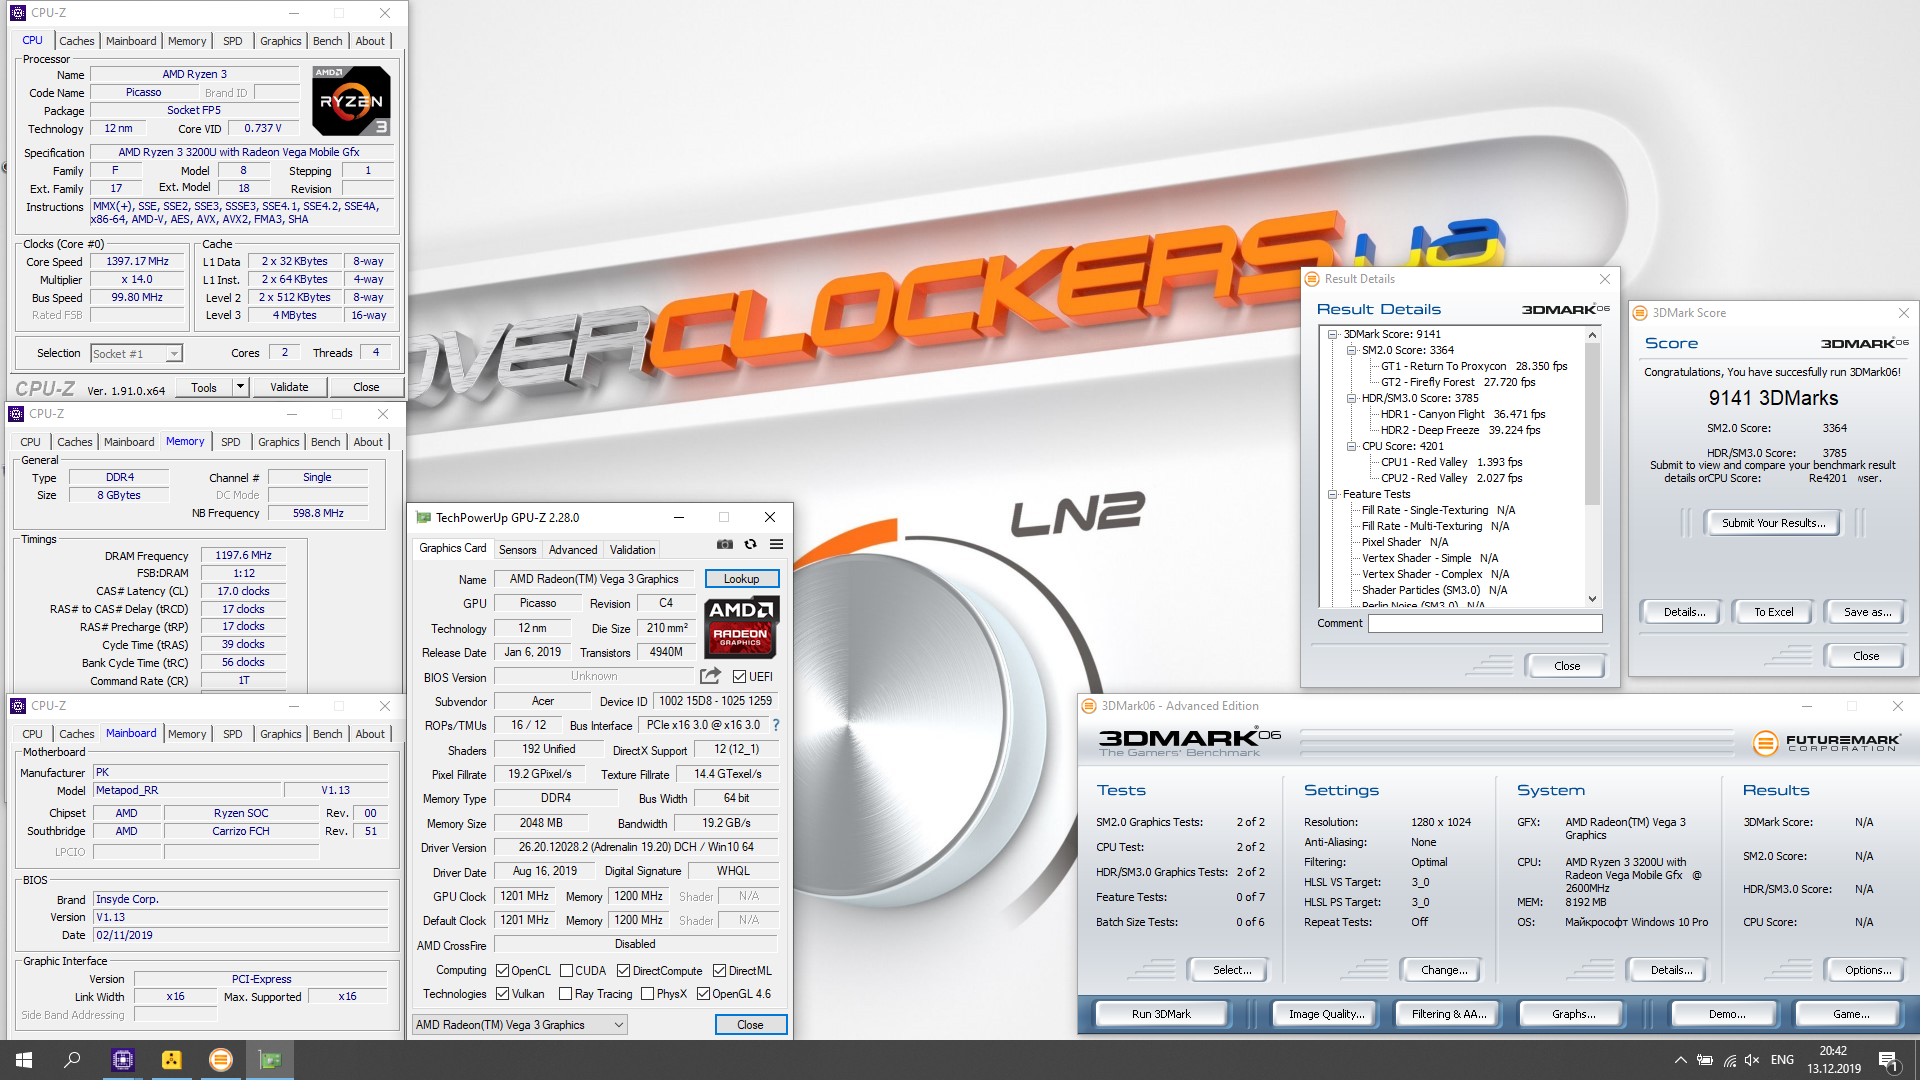Toggle the OpenCL checkbox

[503, 971]
